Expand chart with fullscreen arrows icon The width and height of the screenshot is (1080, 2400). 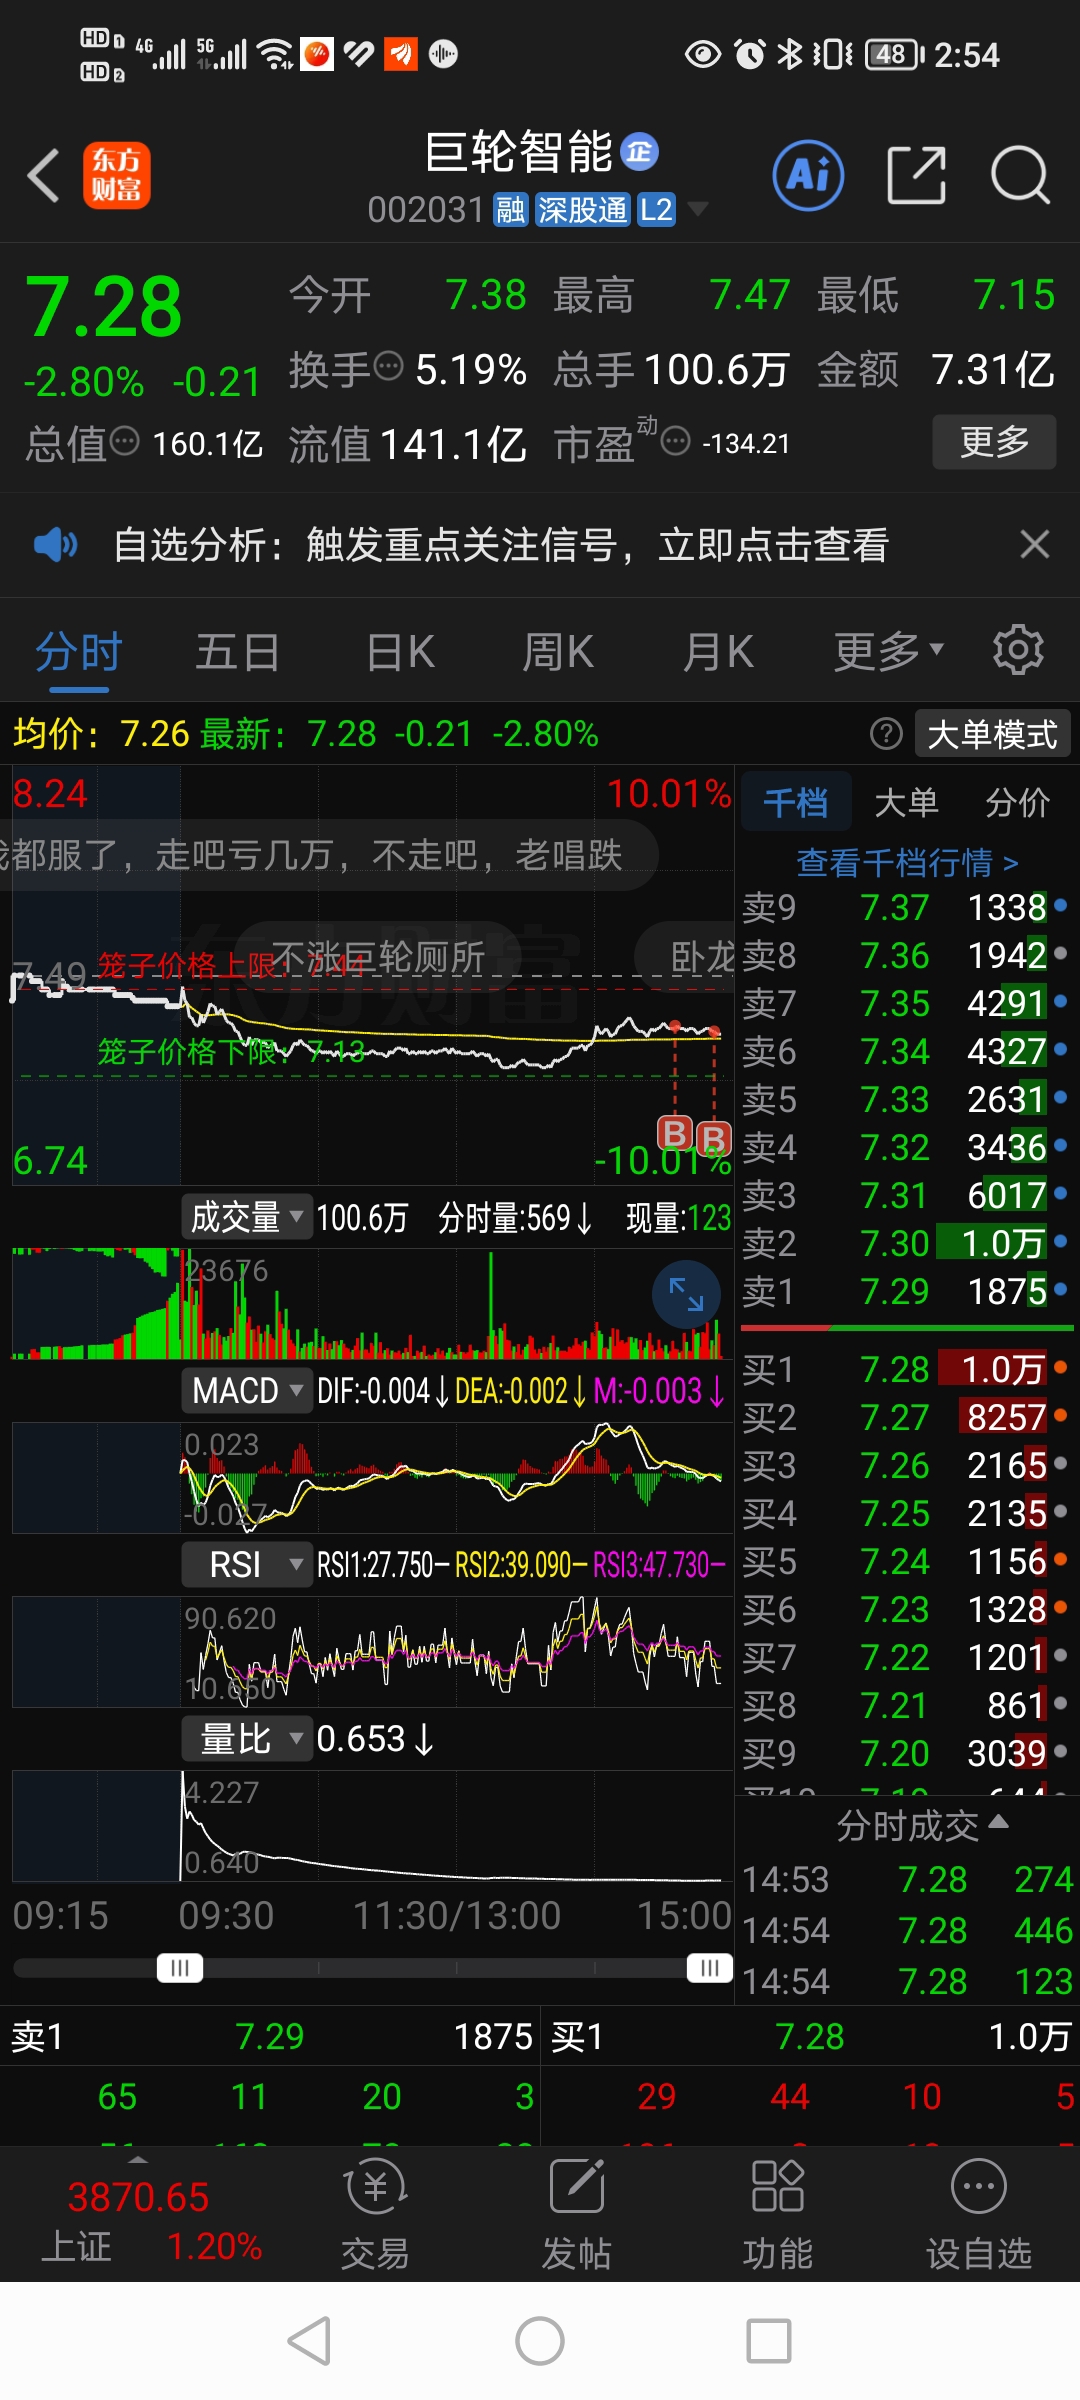coord(686,1294)
